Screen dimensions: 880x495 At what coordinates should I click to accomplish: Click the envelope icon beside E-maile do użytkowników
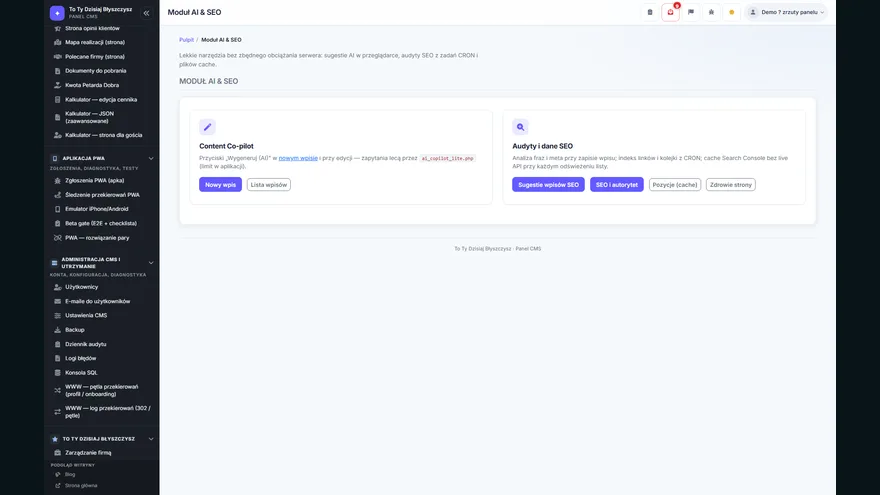point(57,301)
